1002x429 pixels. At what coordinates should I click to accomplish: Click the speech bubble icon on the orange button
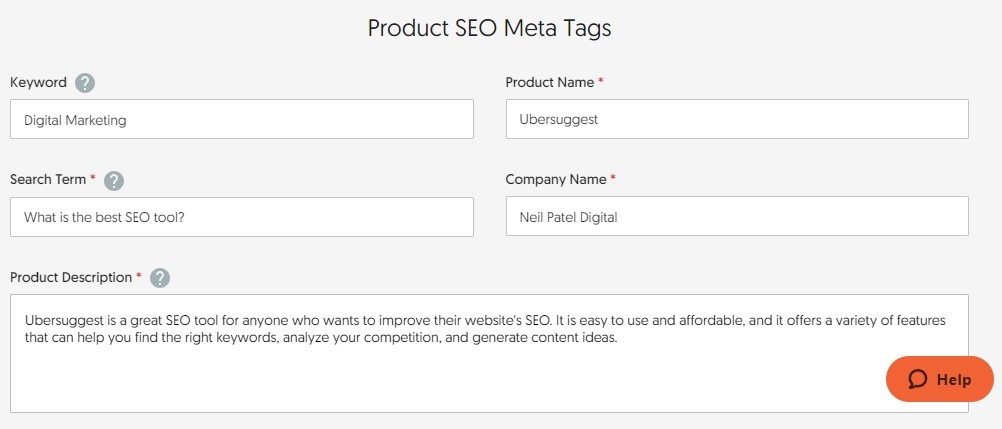coord(918,380)
